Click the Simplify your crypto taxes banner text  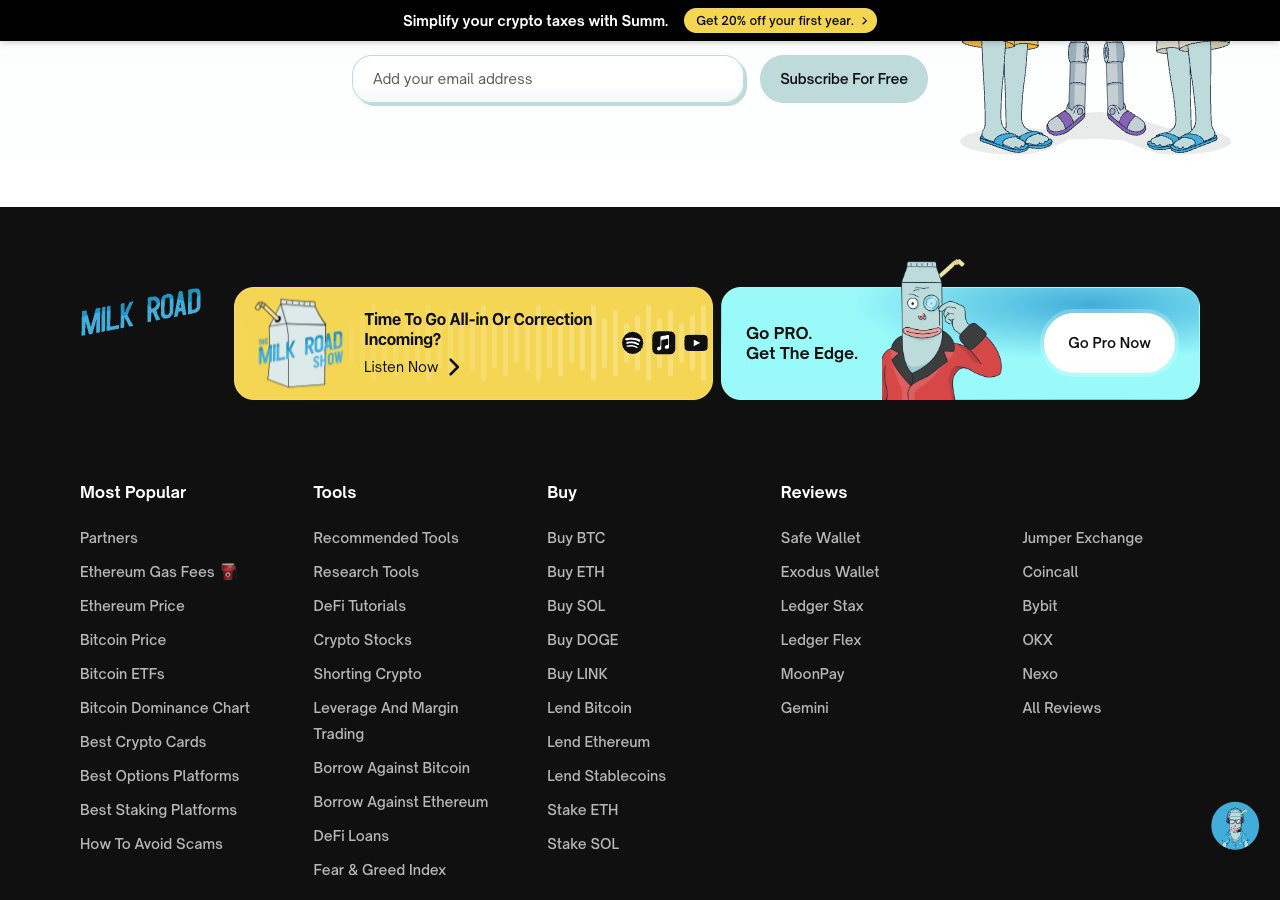[x=536, y=20]
